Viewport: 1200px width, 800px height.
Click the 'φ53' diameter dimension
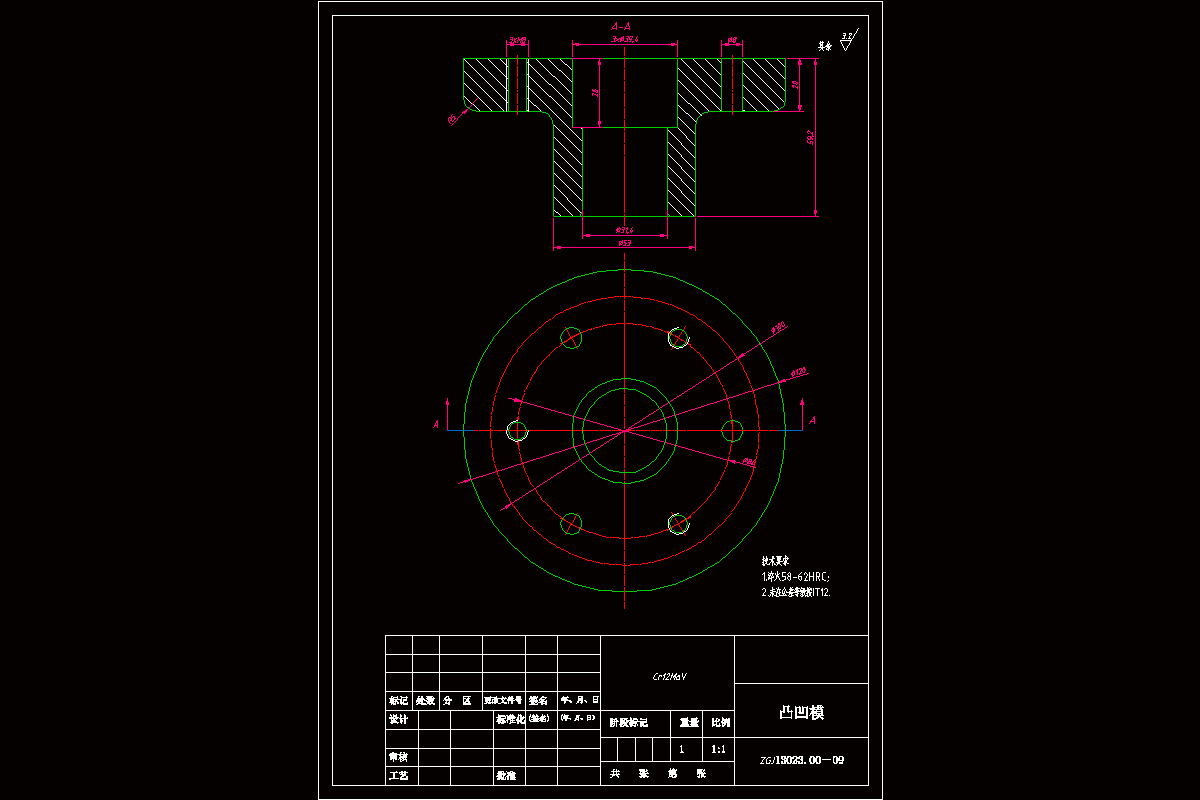(624, 242)
